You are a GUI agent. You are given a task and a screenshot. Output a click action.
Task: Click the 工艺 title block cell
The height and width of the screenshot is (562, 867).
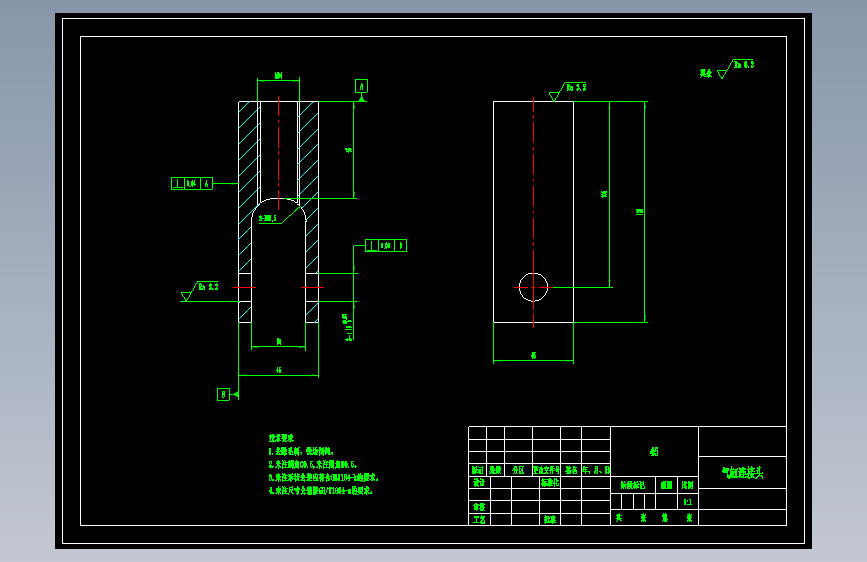tap(479, 519)
